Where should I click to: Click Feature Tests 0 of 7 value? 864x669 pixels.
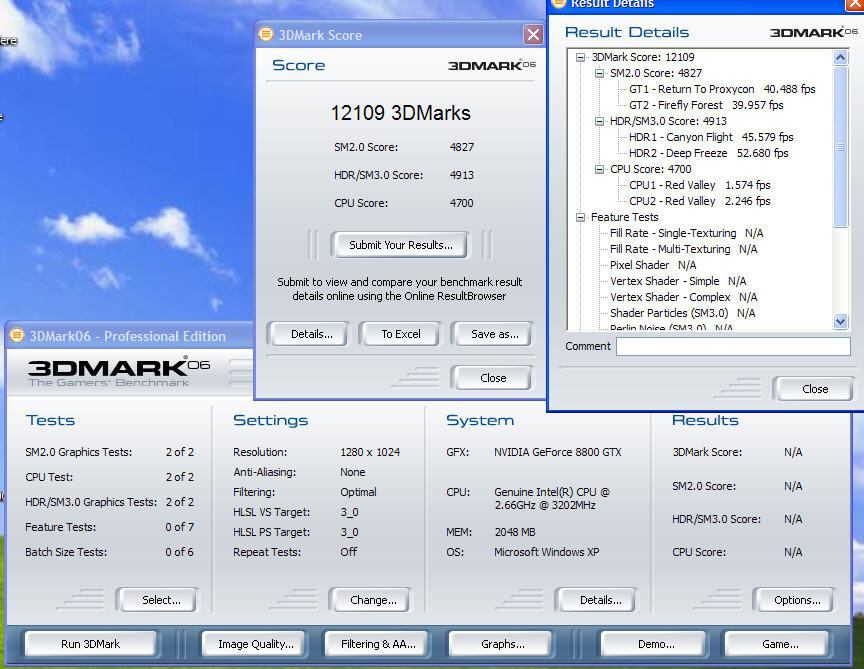[180, 527]
